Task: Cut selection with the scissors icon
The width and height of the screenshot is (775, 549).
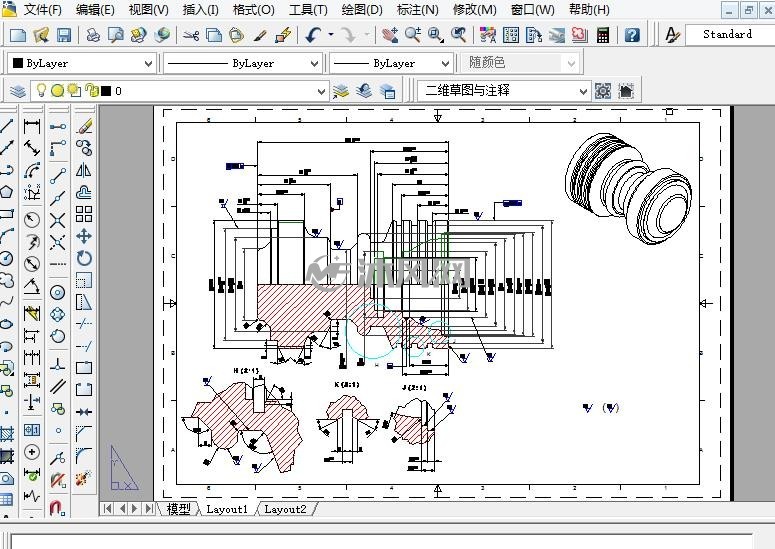Action: click(191, 35)
